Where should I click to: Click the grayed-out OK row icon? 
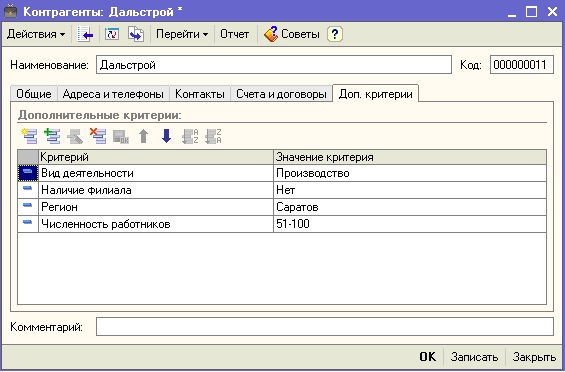pos(121,137)
